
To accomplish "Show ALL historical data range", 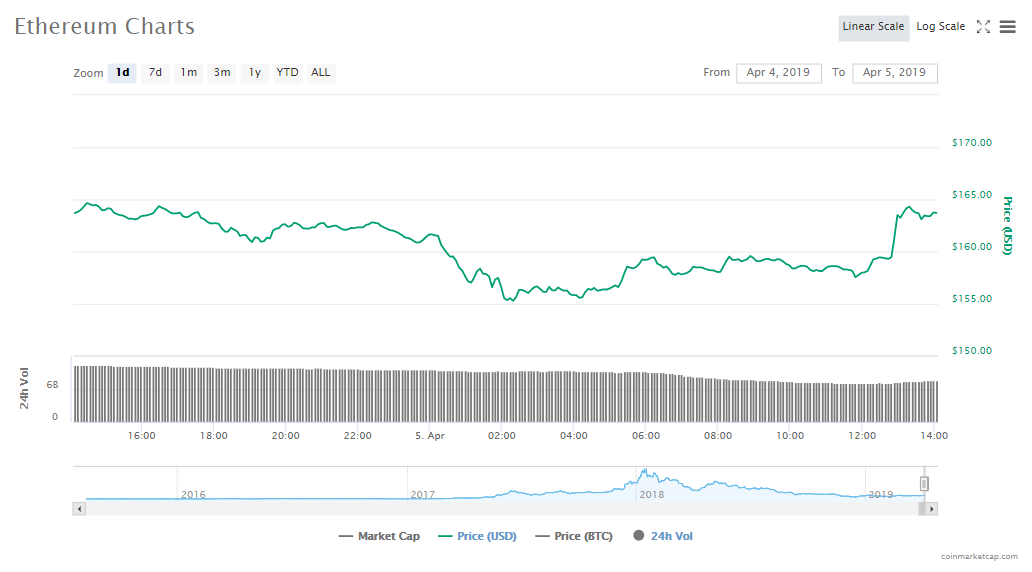I will [x=320, y=73].
